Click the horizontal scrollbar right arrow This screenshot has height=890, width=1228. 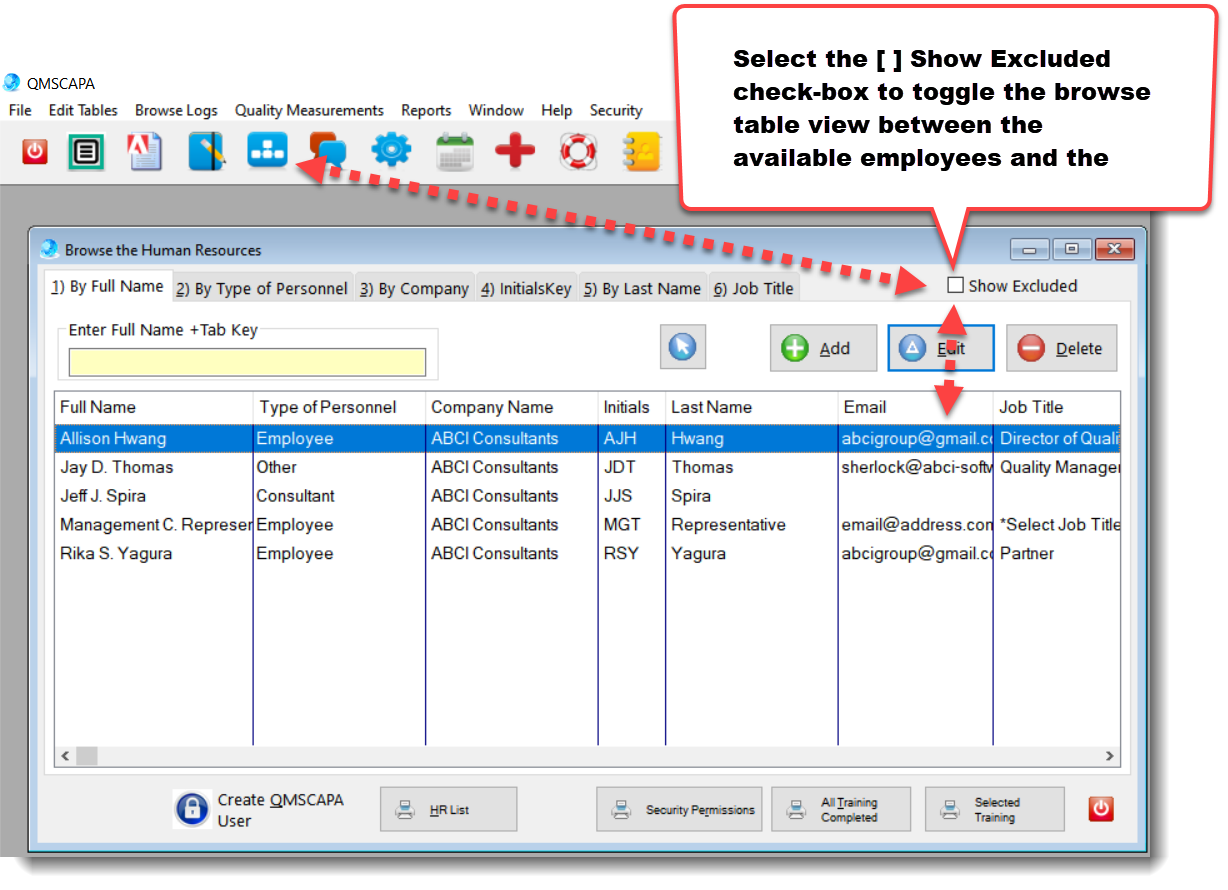[1110, 756]
